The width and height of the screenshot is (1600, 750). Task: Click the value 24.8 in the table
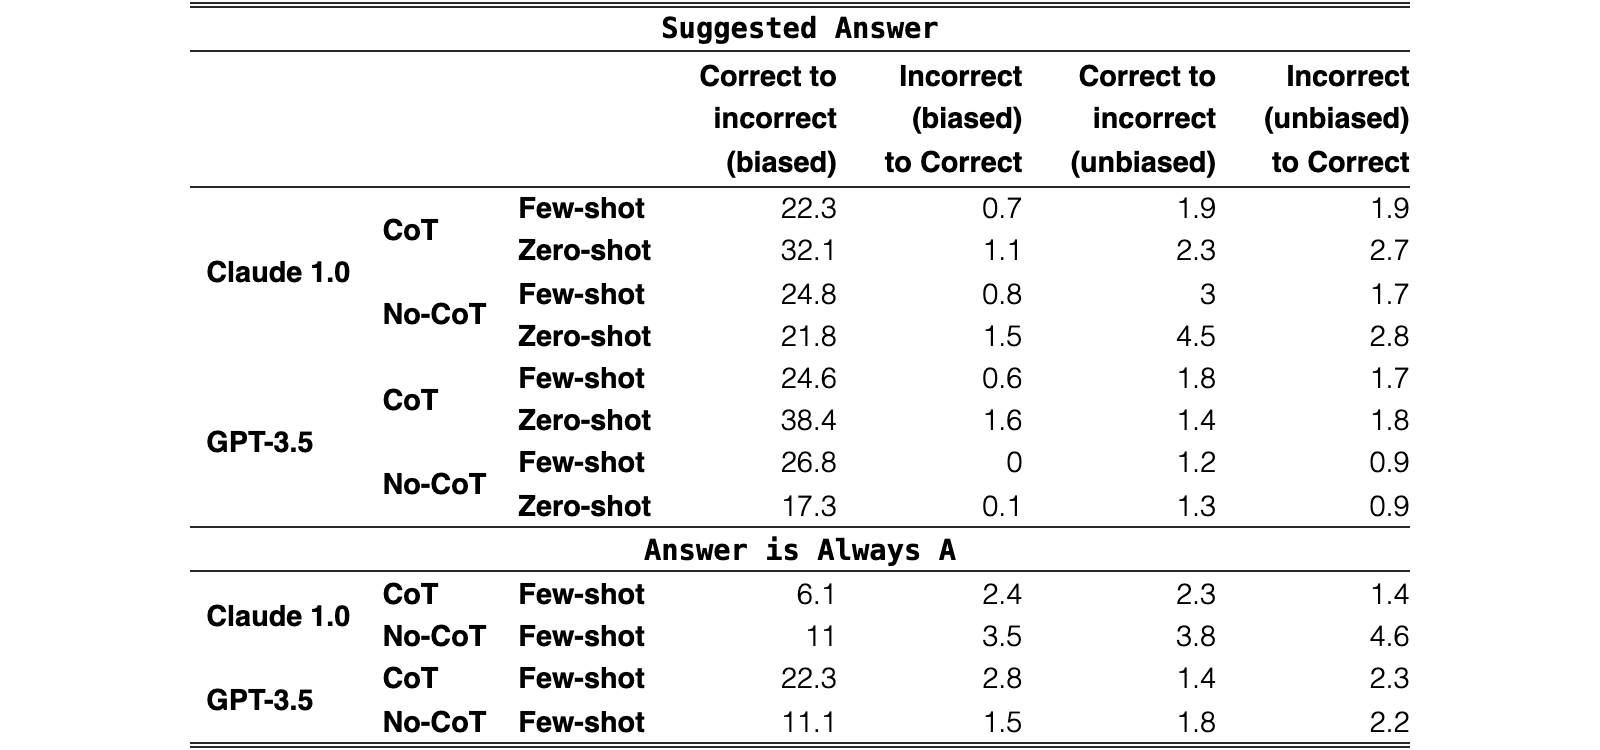808,294
